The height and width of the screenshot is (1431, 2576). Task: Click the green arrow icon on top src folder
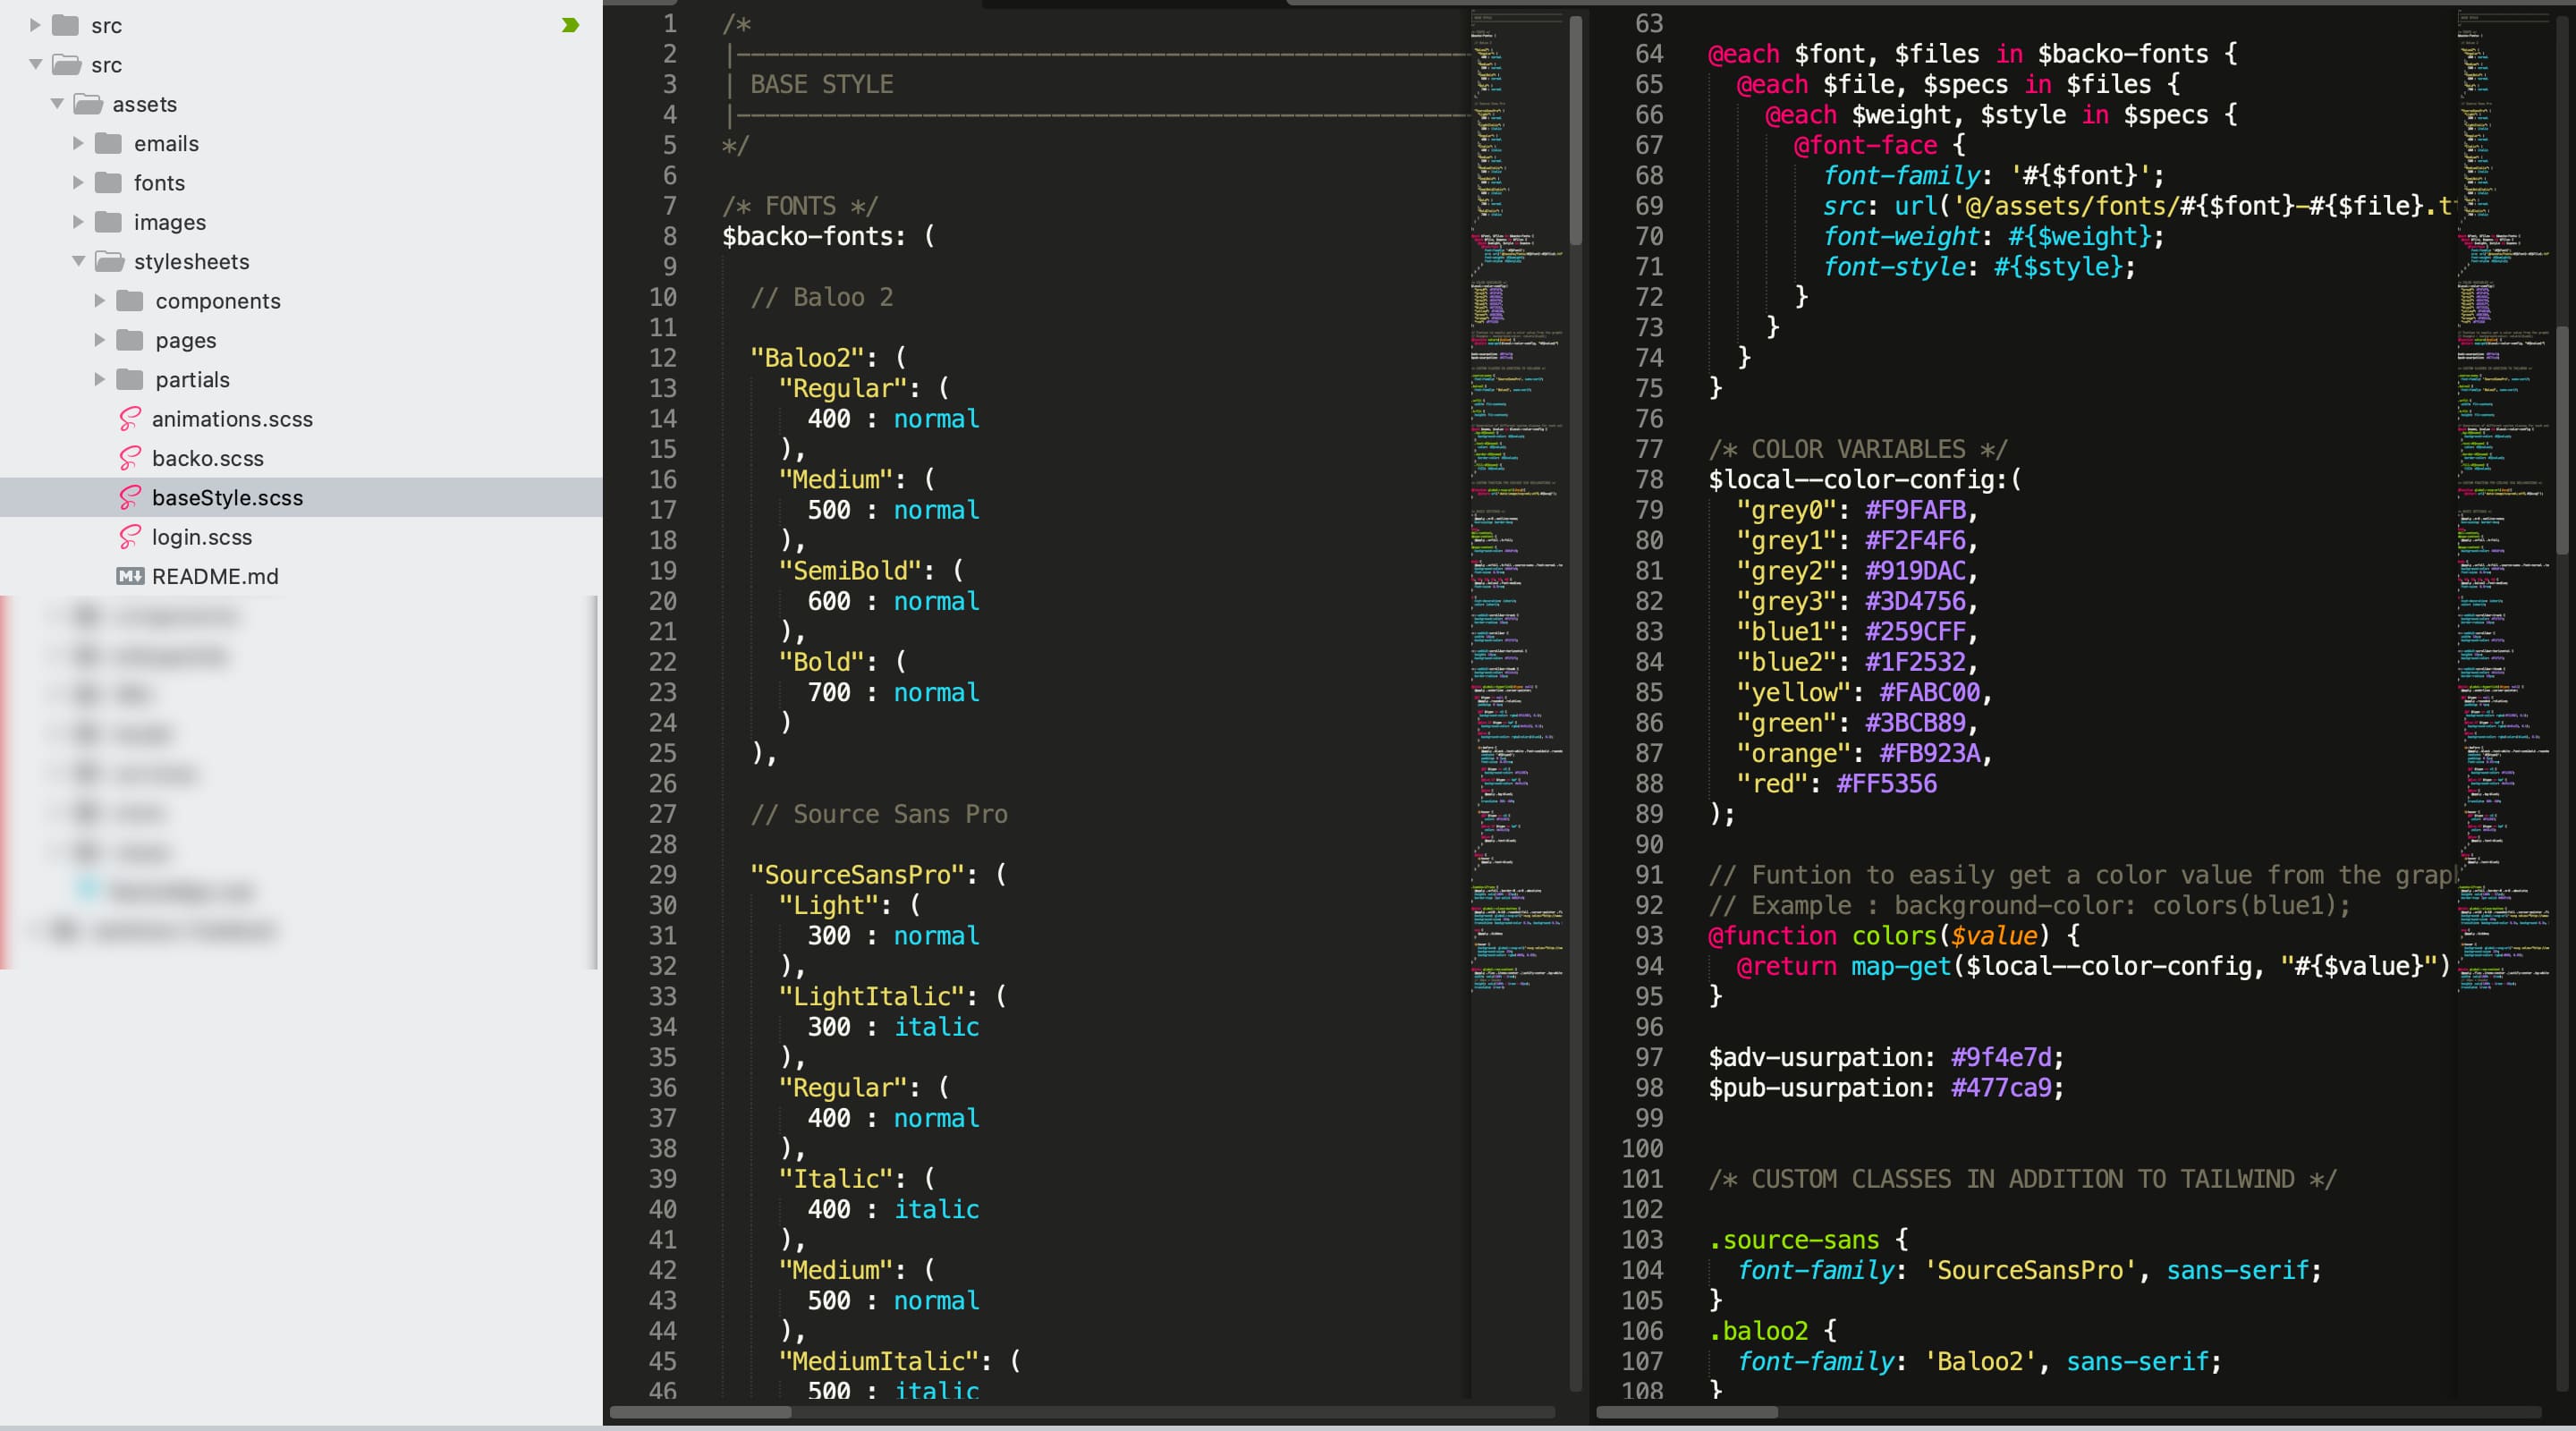point(571,25)
